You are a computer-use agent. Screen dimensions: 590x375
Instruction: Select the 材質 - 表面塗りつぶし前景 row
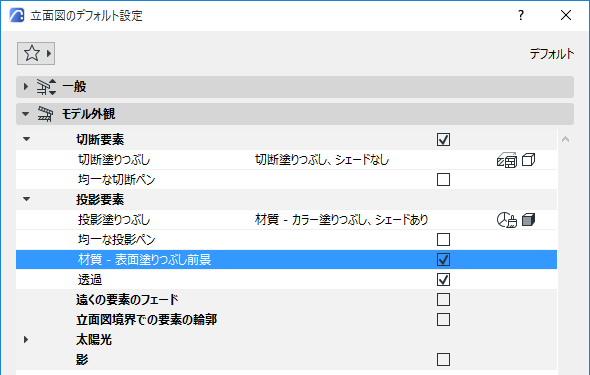click(286, 260)
